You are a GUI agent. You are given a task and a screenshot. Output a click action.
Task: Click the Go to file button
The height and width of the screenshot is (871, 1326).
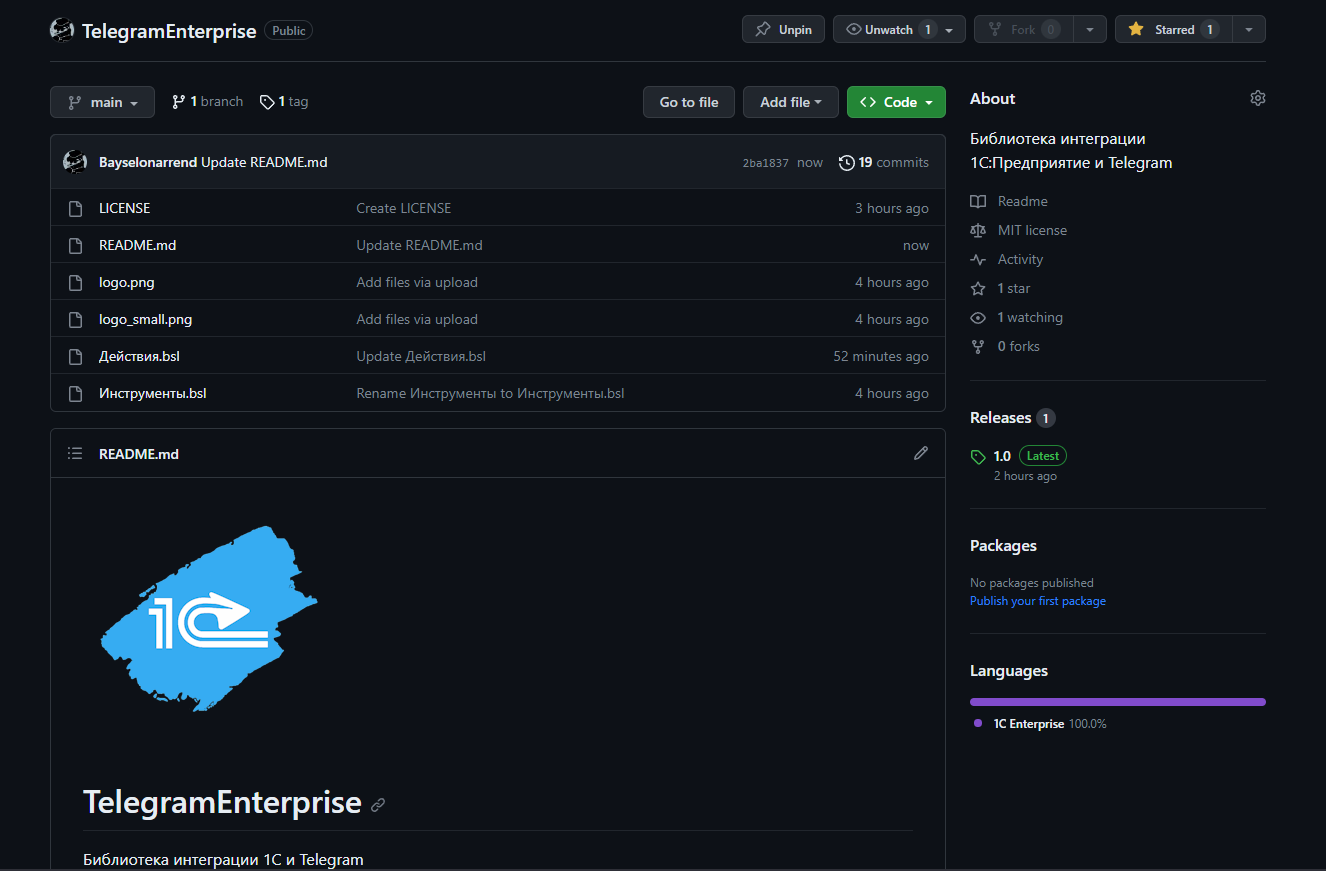pos(689,102)
